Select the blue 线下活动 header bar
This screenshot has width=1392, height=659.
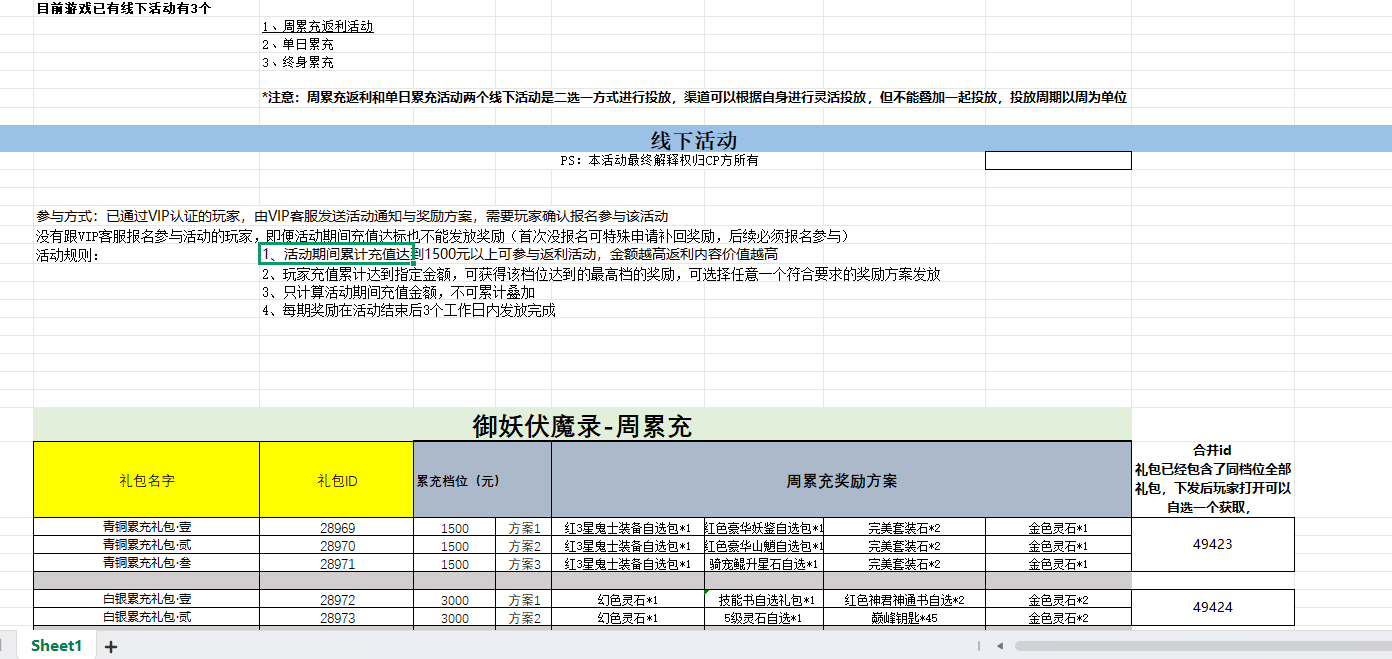coord(694,139)
